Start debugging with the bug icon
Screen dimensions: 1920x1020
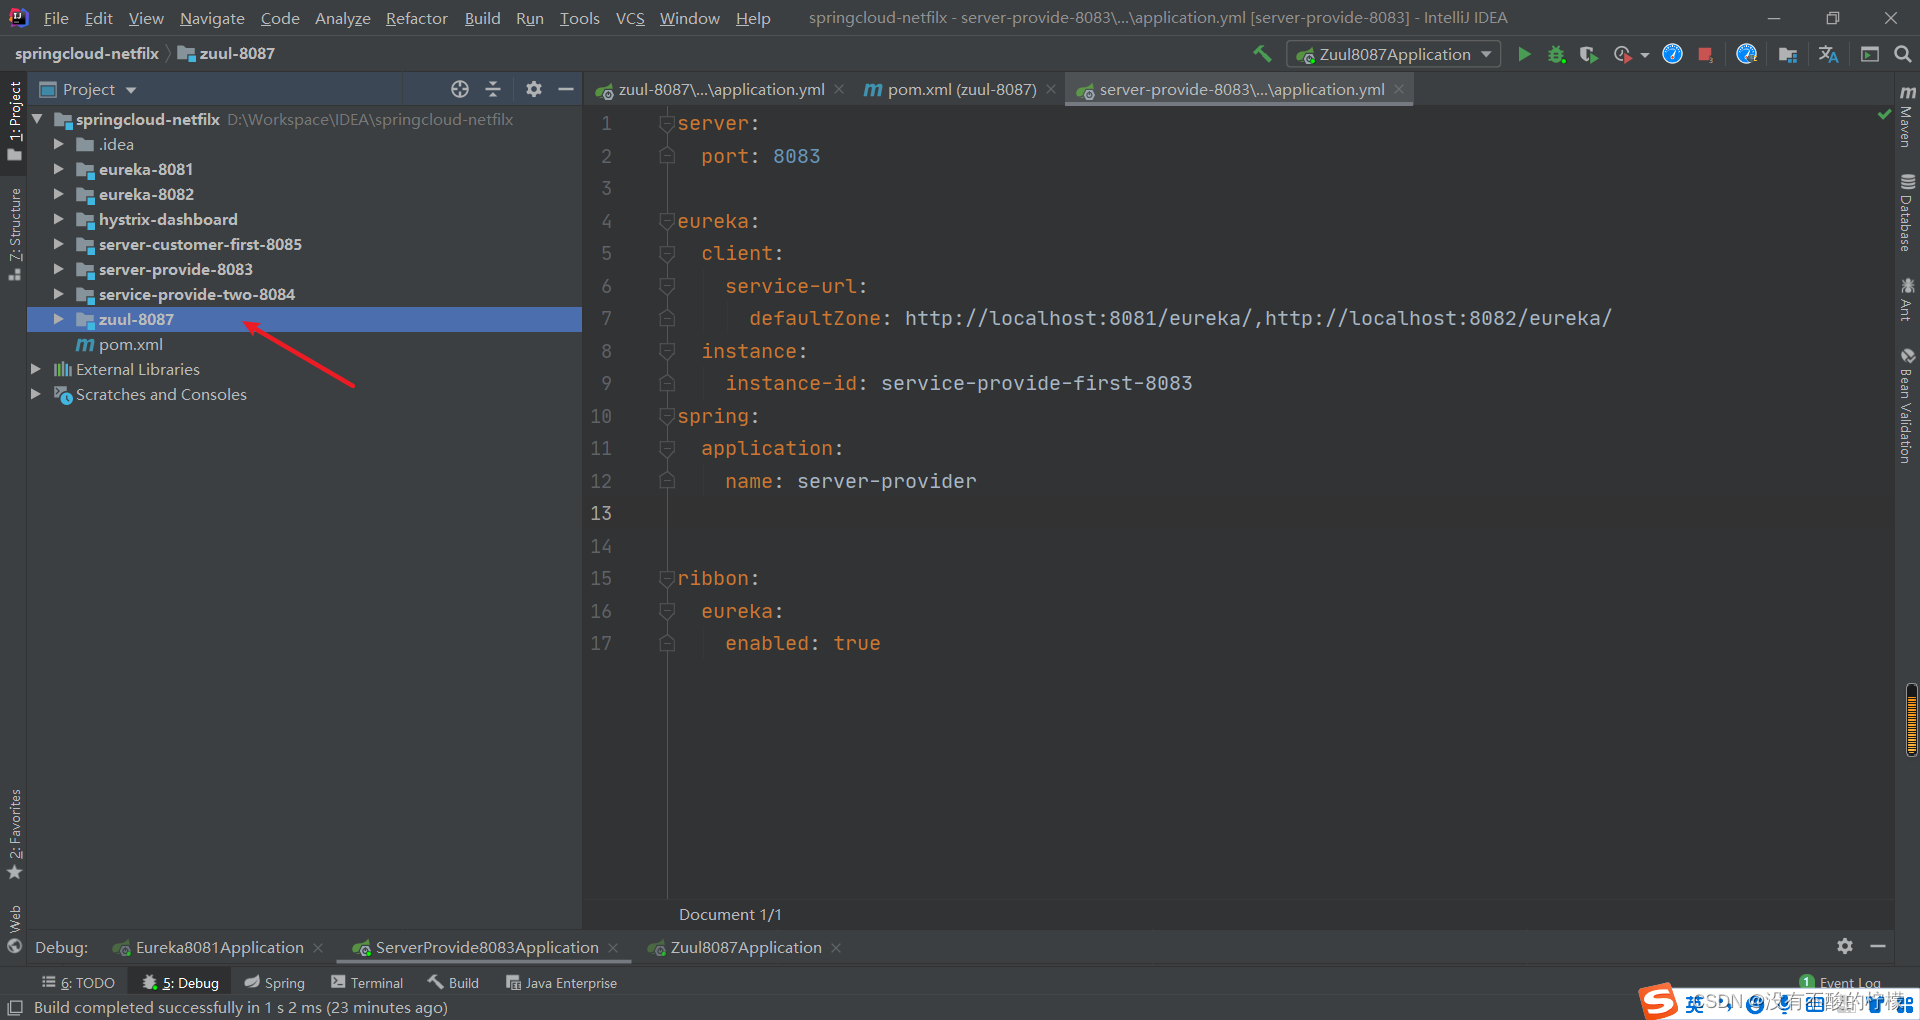click(1556, 54)
